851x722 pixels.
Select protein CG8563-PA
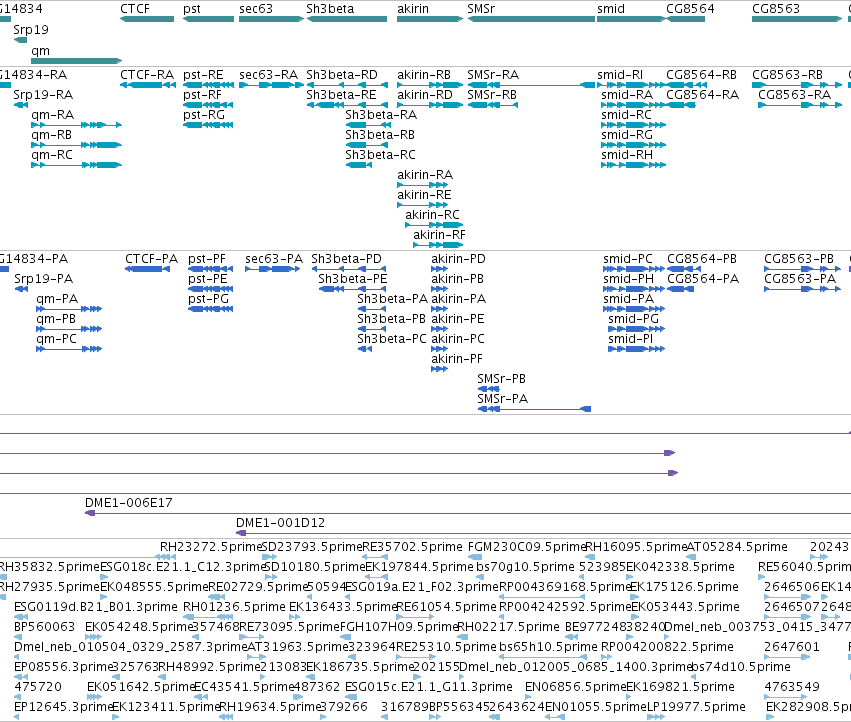coord(803,289)
